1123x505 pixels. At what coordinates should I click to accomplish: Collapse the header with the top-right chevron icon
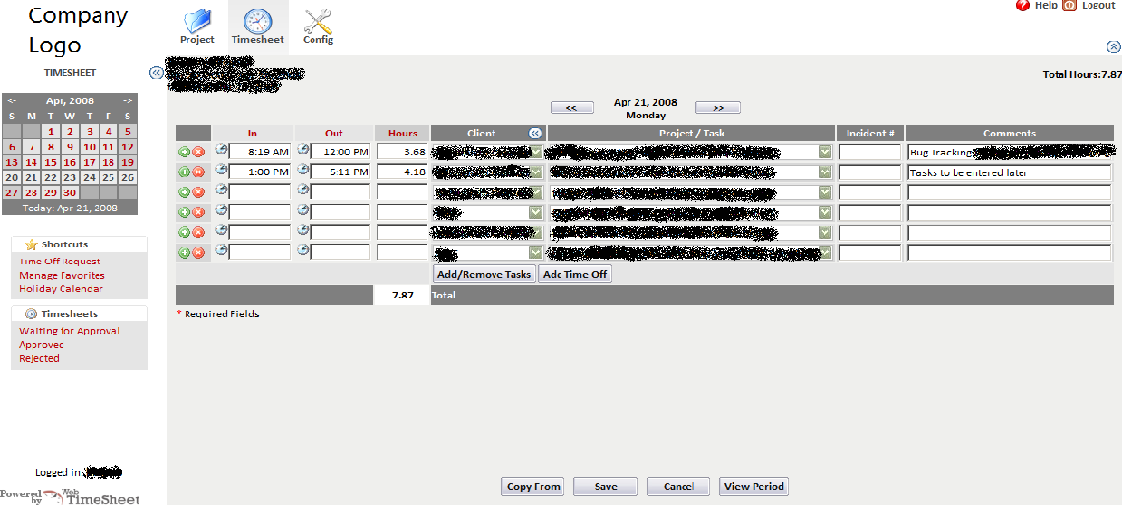(x=1113, y=47)
